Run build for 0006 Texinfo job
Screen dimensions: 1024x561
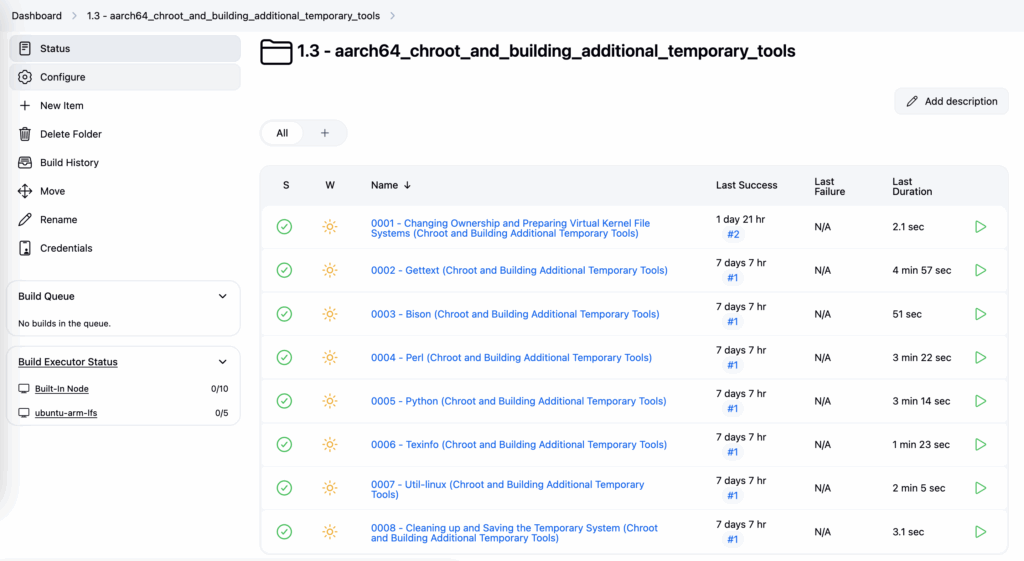coord(980,445)
